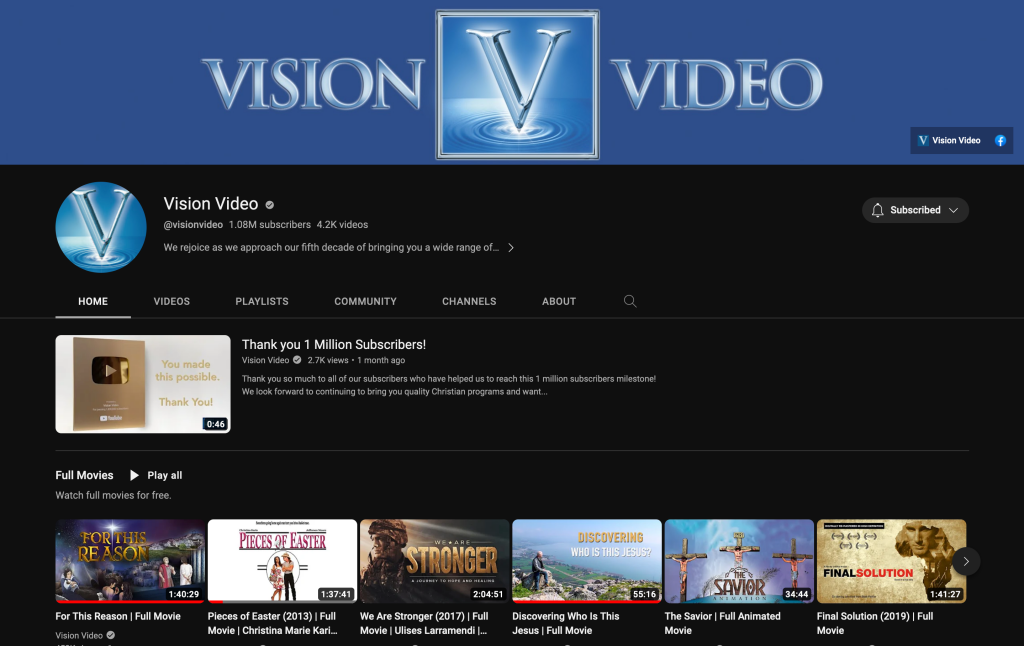Open the For This Reason thumbnail
The image size is (1024, 646).
tap(130, 561)
